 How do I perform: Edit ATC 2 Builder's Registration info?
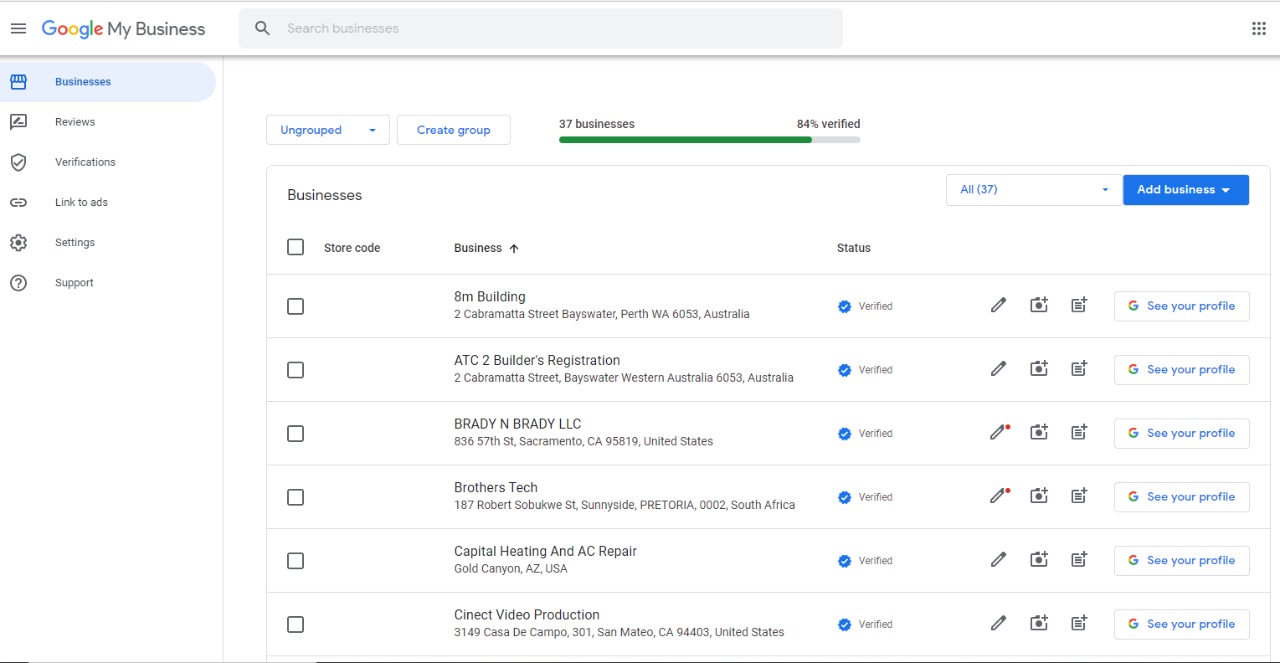[998, 370]
